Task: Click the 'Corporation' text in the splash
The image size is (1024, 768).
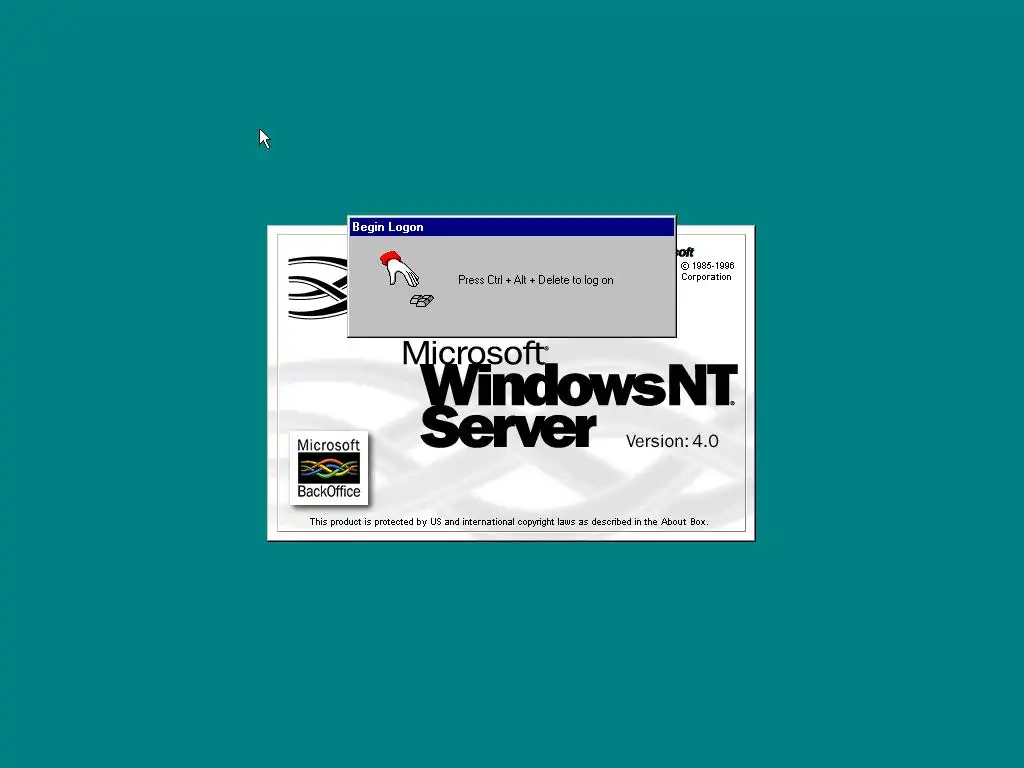Action: [706, 277]
